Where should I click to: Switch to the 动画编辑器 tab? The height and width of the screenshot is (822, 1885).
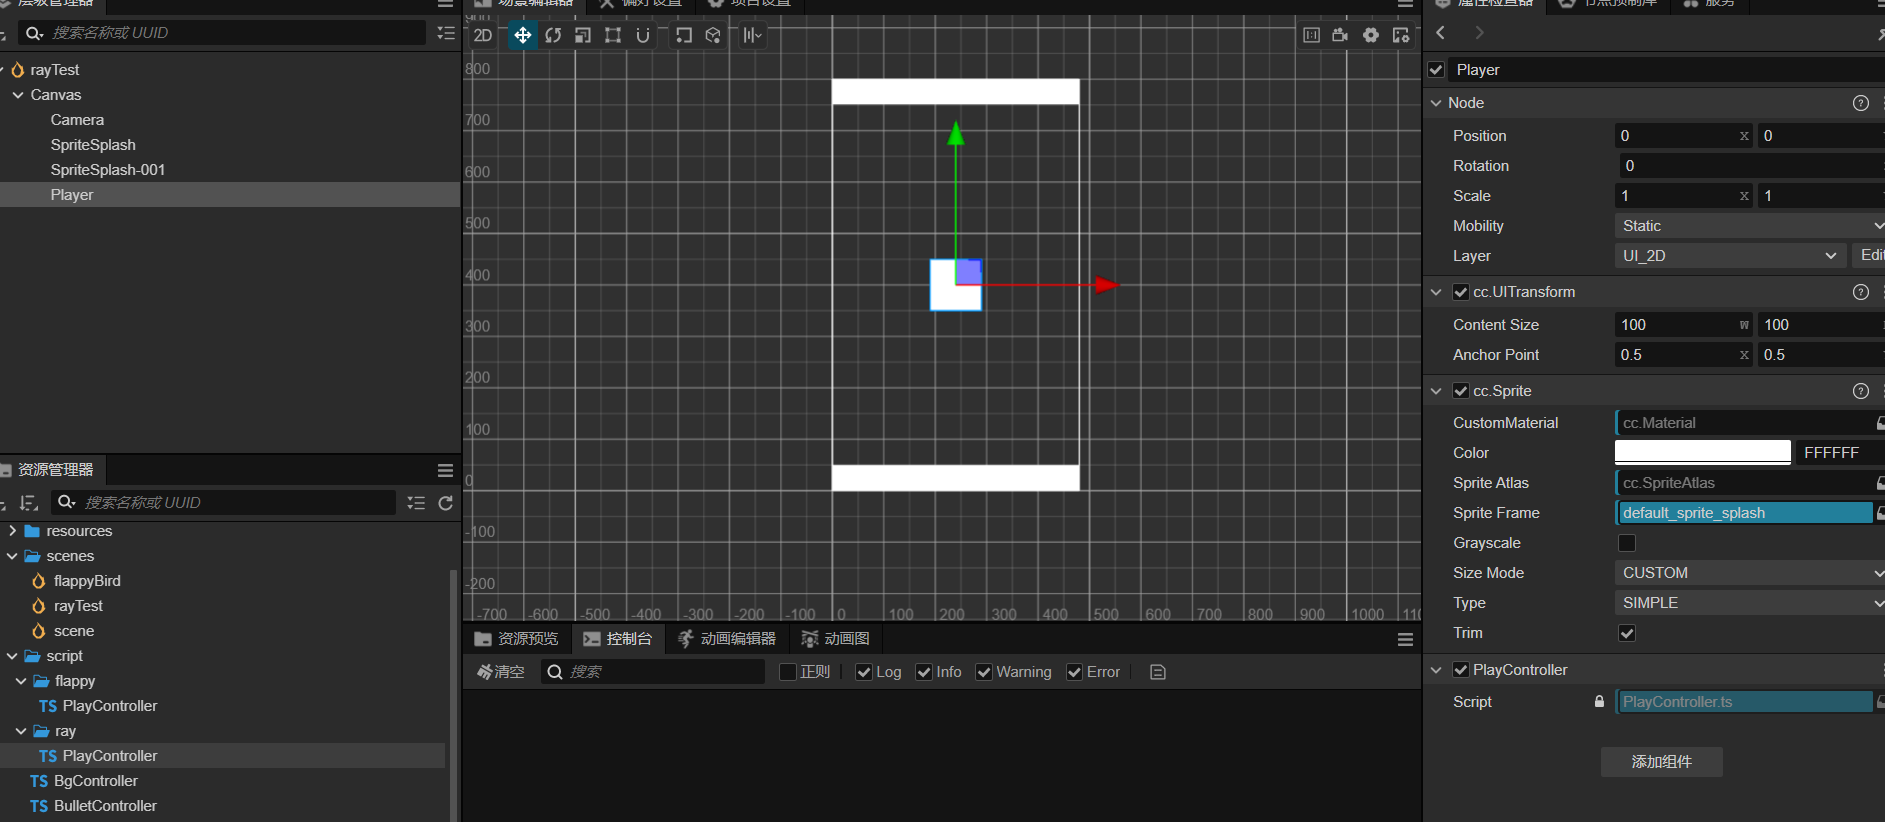(x=727, y=639)
